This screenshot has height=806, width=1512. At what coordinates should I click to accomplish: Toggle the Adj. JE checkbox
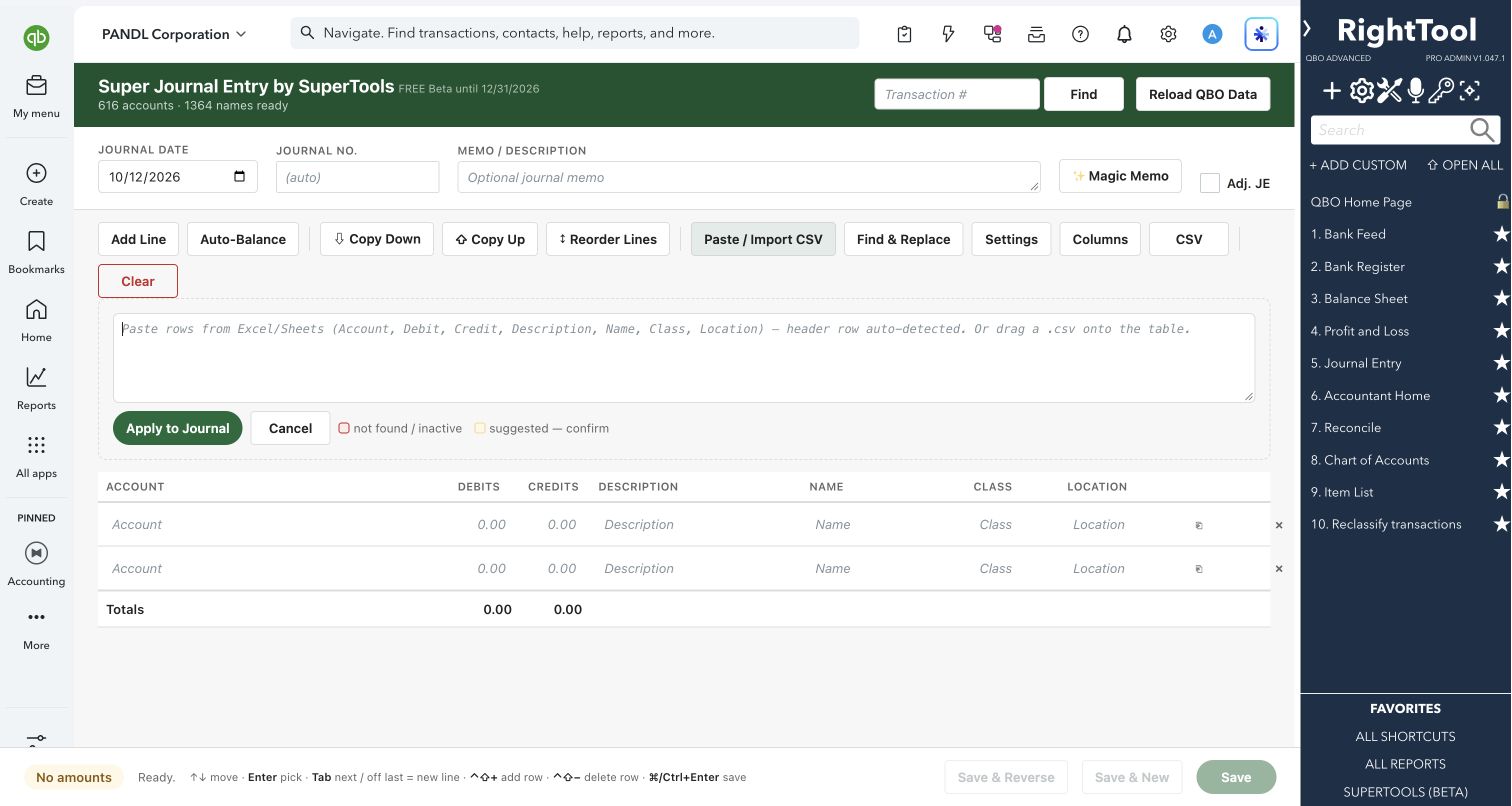coord(1210,183)
